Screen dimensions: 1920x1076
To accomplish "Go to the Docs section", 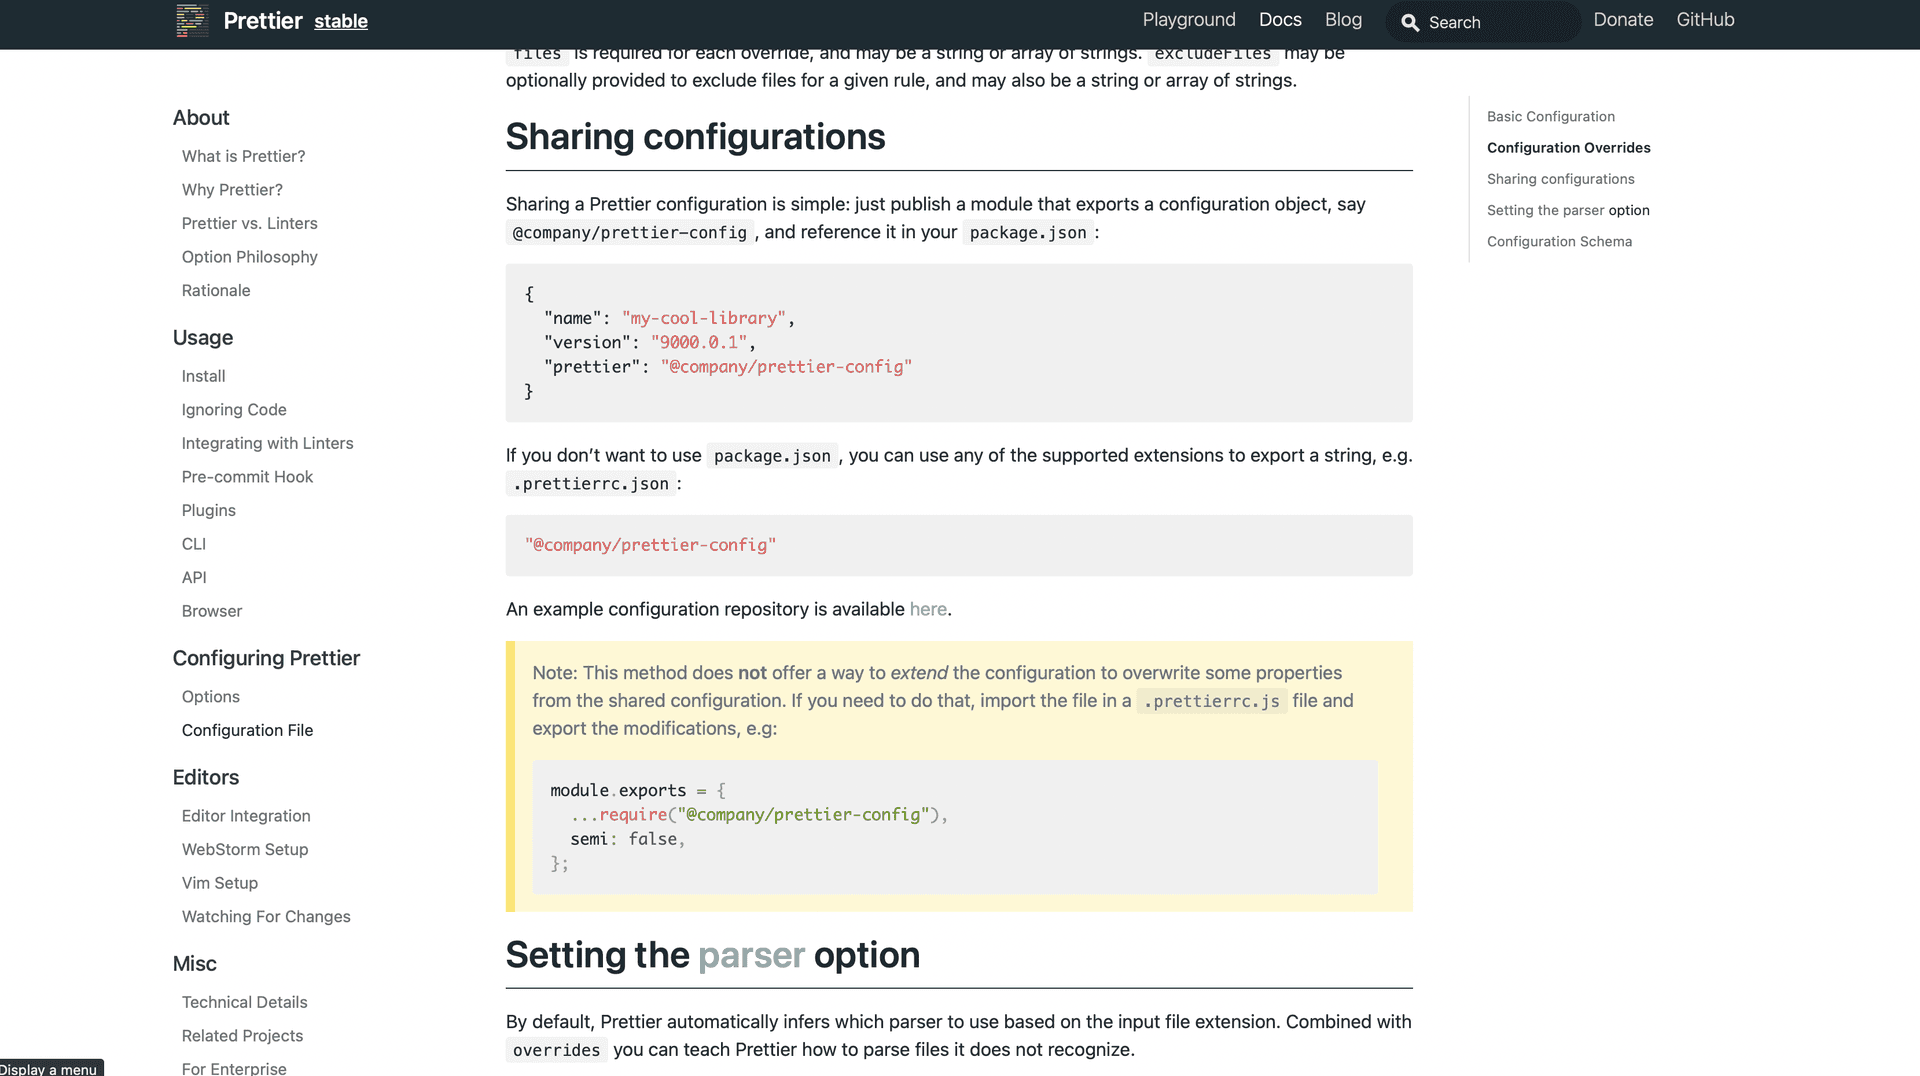I will [1280, 20].
